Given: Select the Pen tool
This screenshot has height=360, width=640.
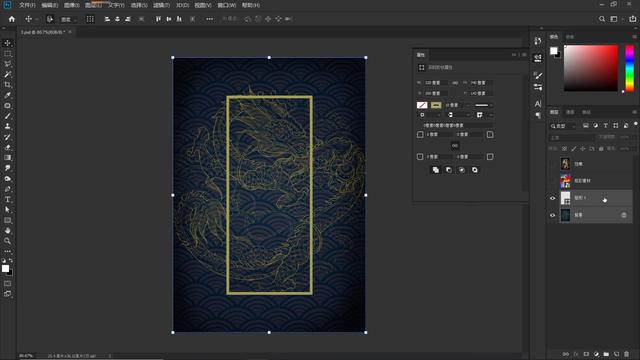Looking at the screenshot, I should click(7, 189).
